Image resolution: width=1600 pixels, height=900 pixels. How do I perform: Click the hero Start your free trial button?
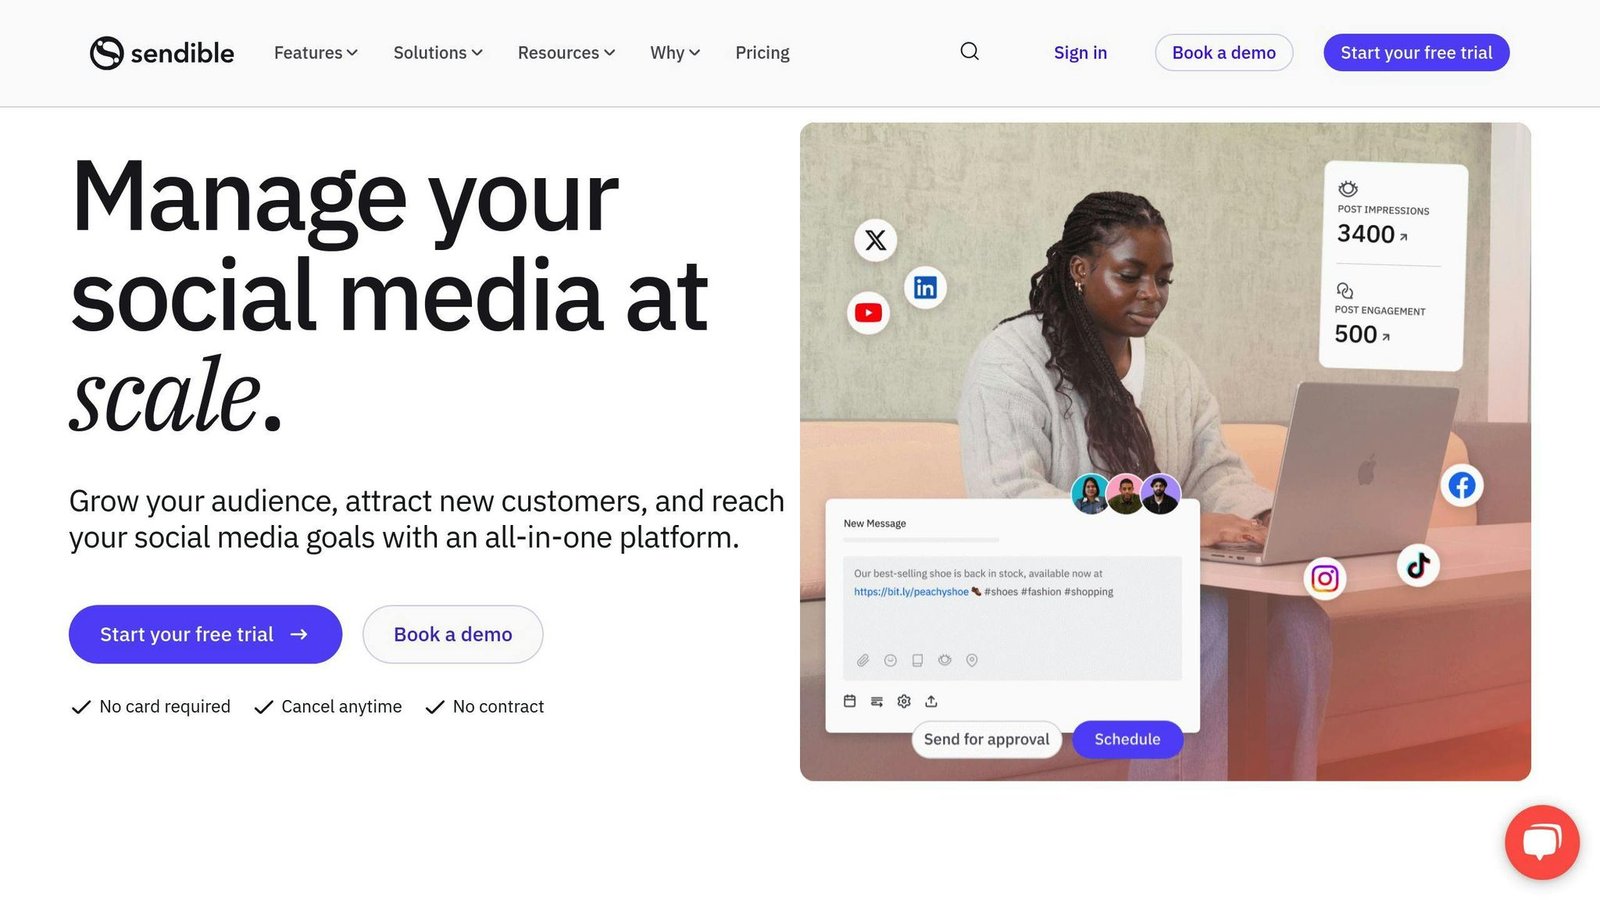(x=205, y=634)
